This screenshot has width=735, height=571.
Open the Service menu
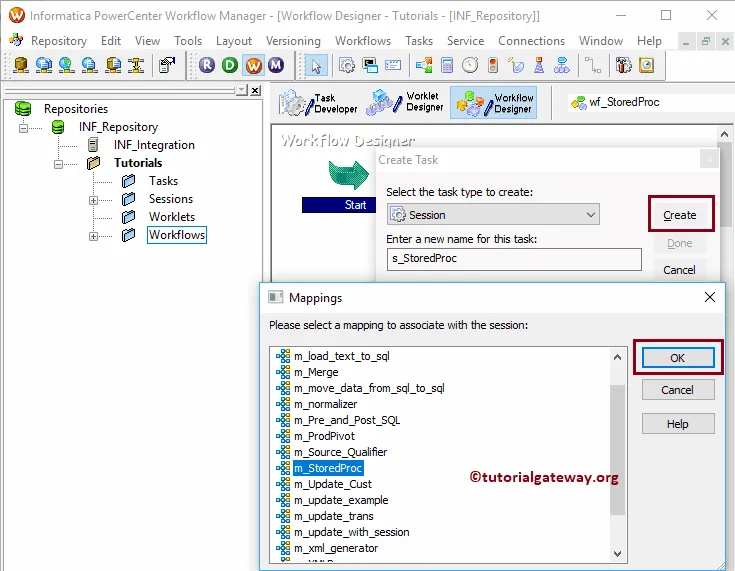pos(465,41)
